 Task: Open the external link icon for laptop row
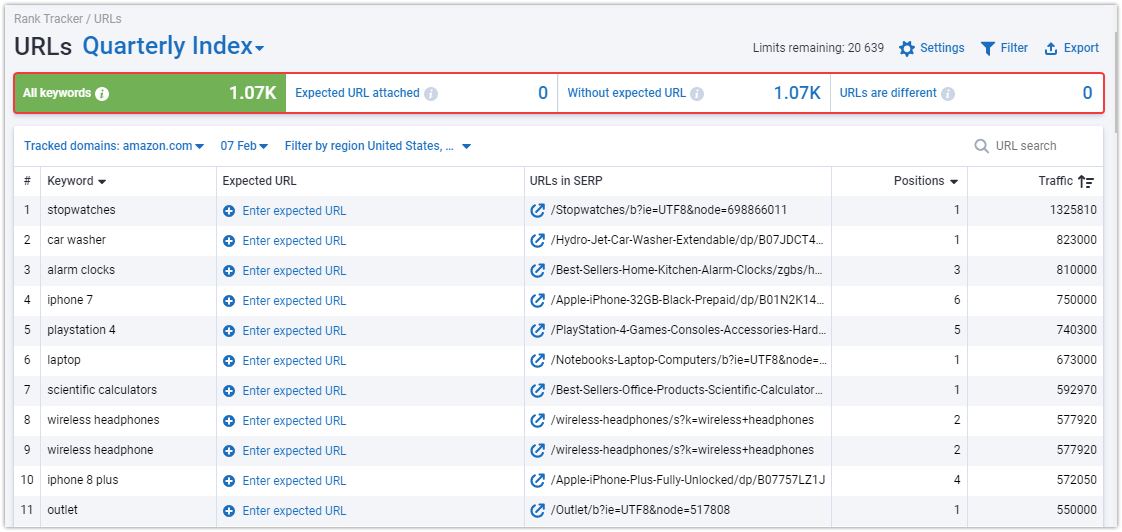(x=537, y=360)
